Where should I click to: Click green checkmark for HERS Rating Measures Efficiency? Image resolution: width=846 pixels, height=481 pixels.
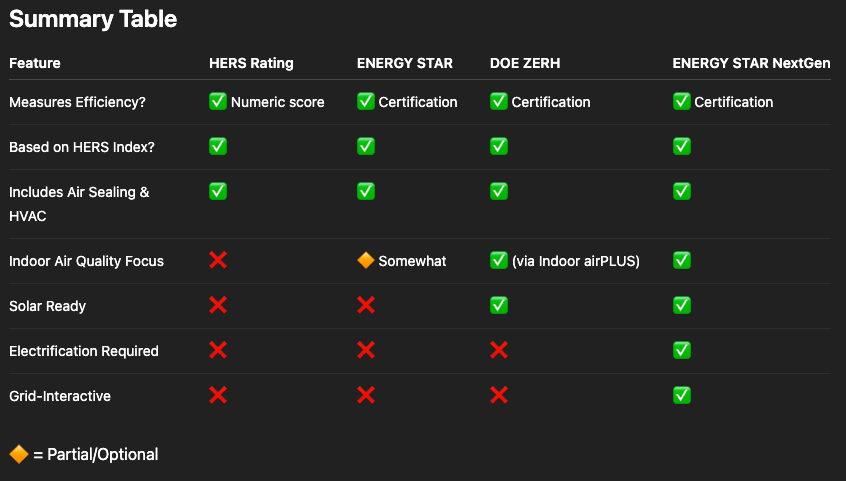(x=217, y=101)
